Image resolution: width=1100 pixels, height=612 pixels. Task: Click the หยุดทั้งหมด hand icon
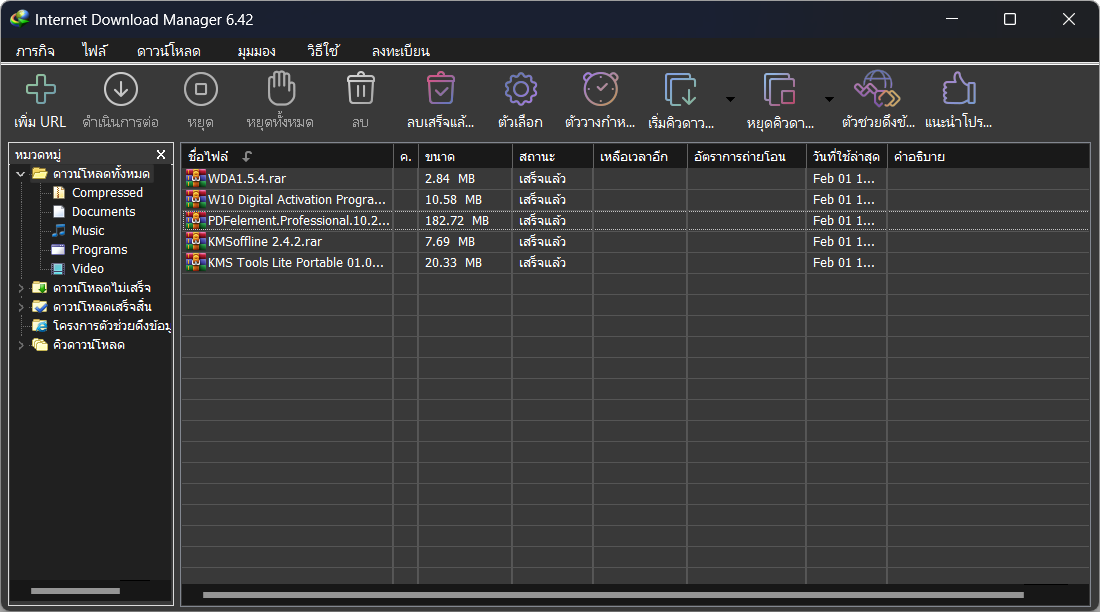[x=281, y=89]
